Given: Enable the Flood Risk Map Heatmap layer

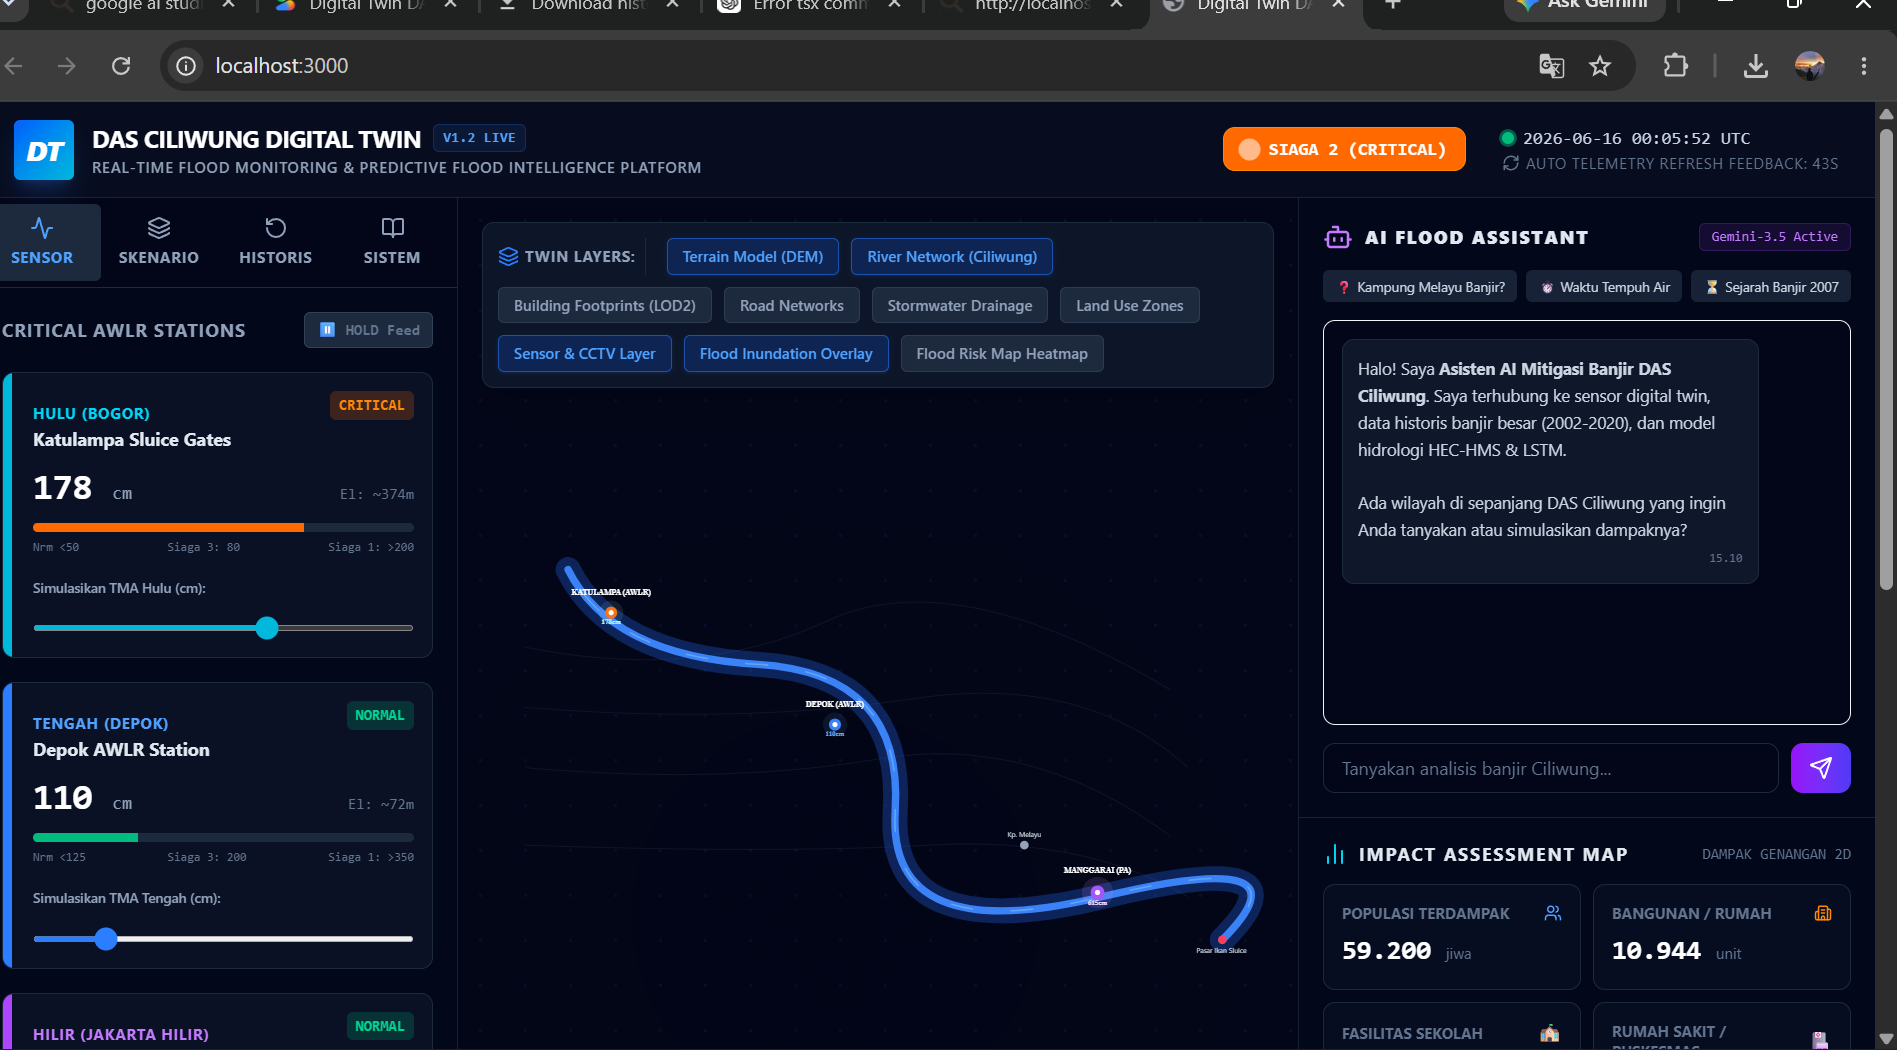Looking at the screenshot, I should (1002, 354).
